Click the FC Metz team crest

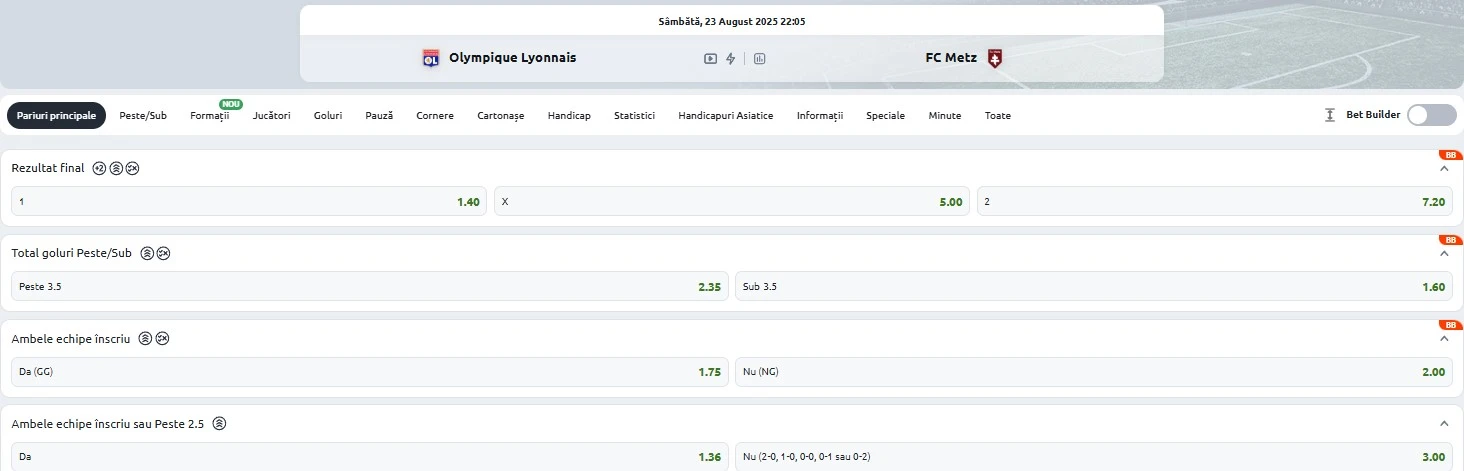click(994, 58)
